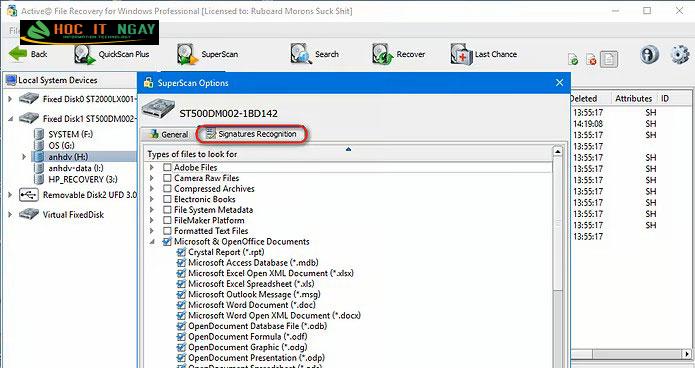695x368 pixels.
Task: Untick Microsoft Word Document (*.doc)
Action: (x=181, y=305)
